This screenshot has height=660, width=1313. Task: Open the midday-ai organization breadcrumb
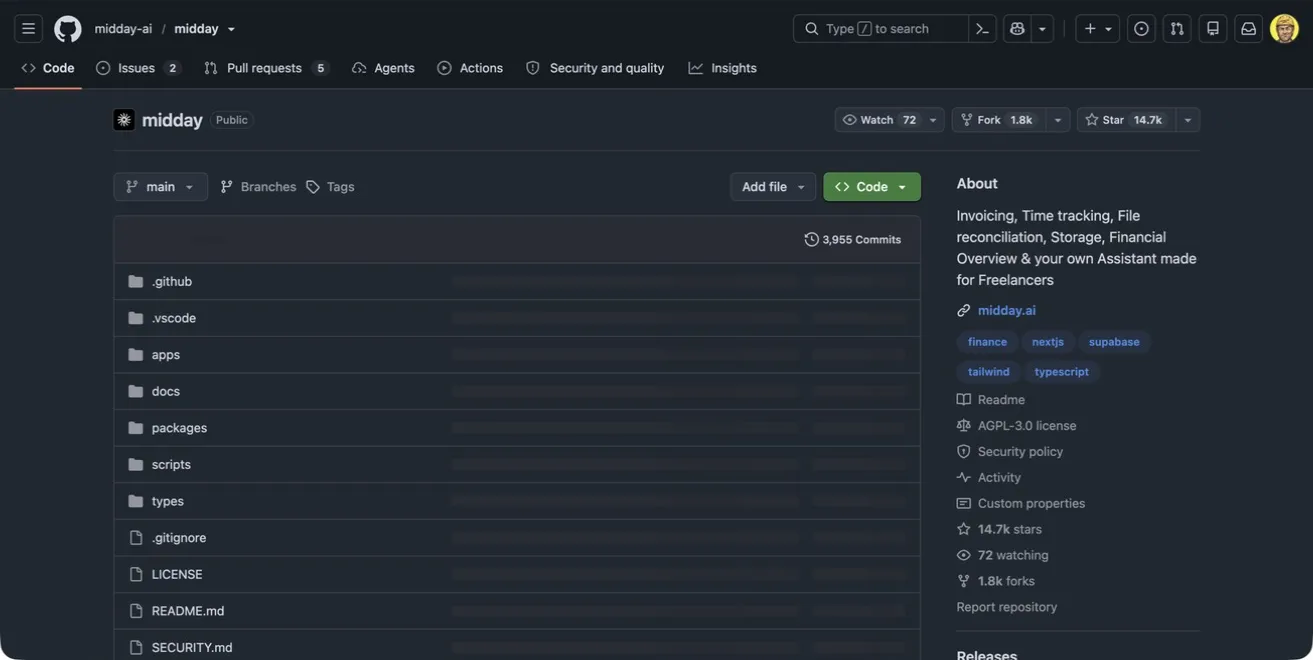(x=123, y=29)
